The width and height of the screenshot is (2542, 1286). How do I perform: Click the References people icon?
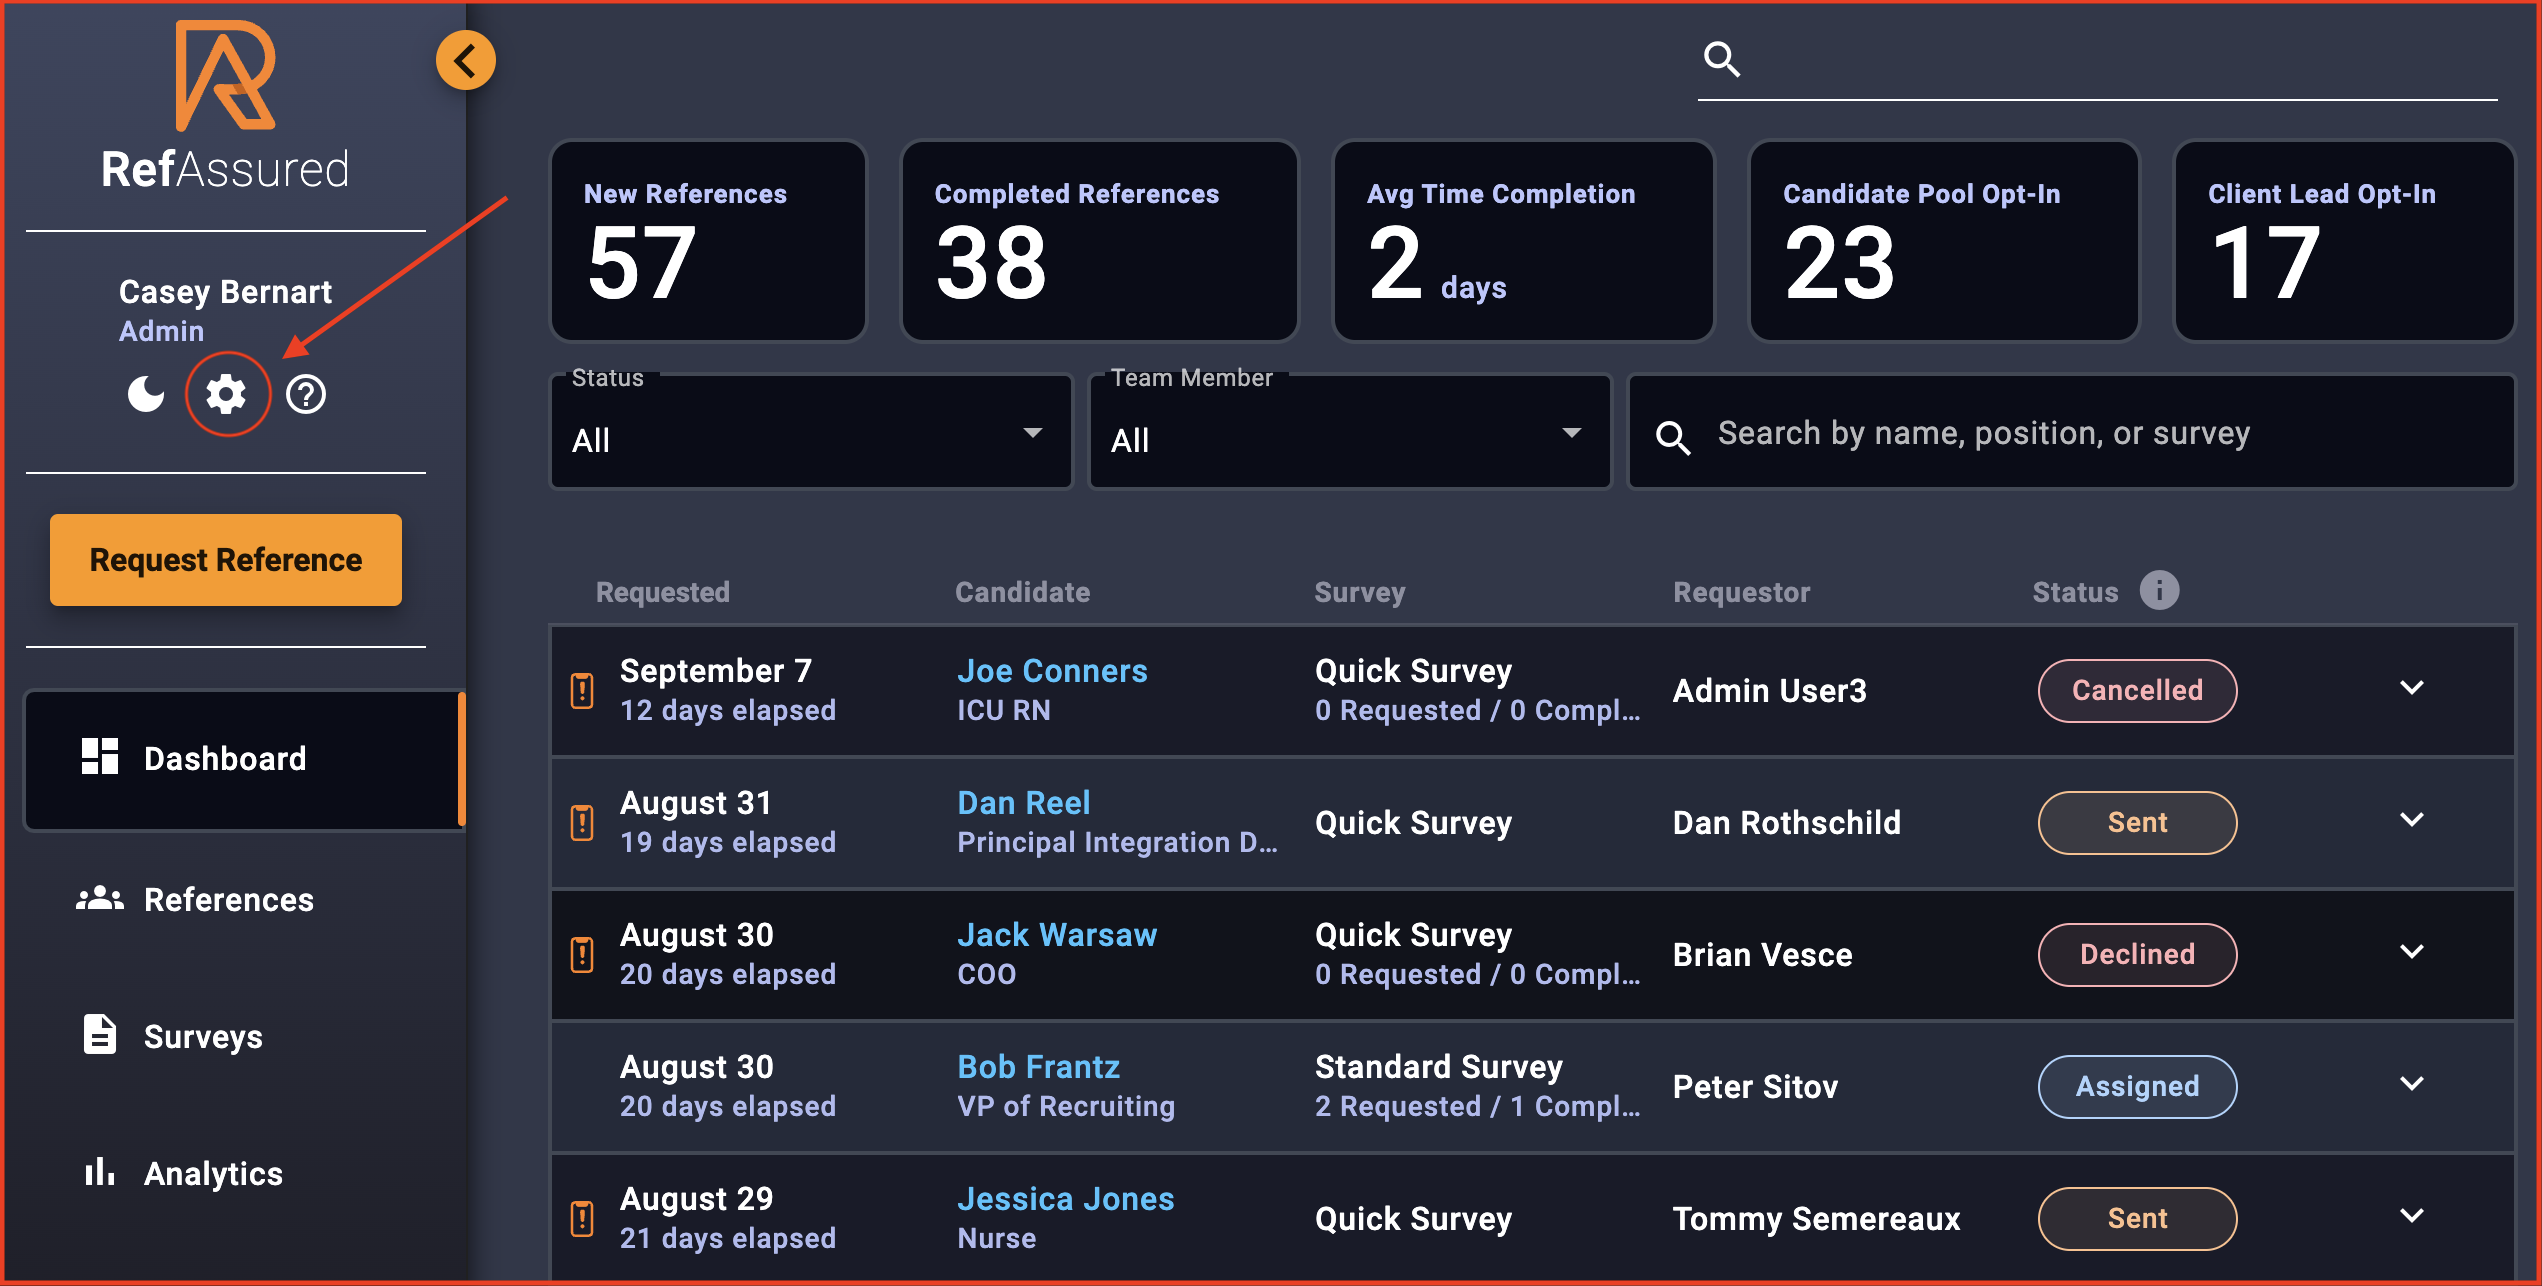click(99, 898)
